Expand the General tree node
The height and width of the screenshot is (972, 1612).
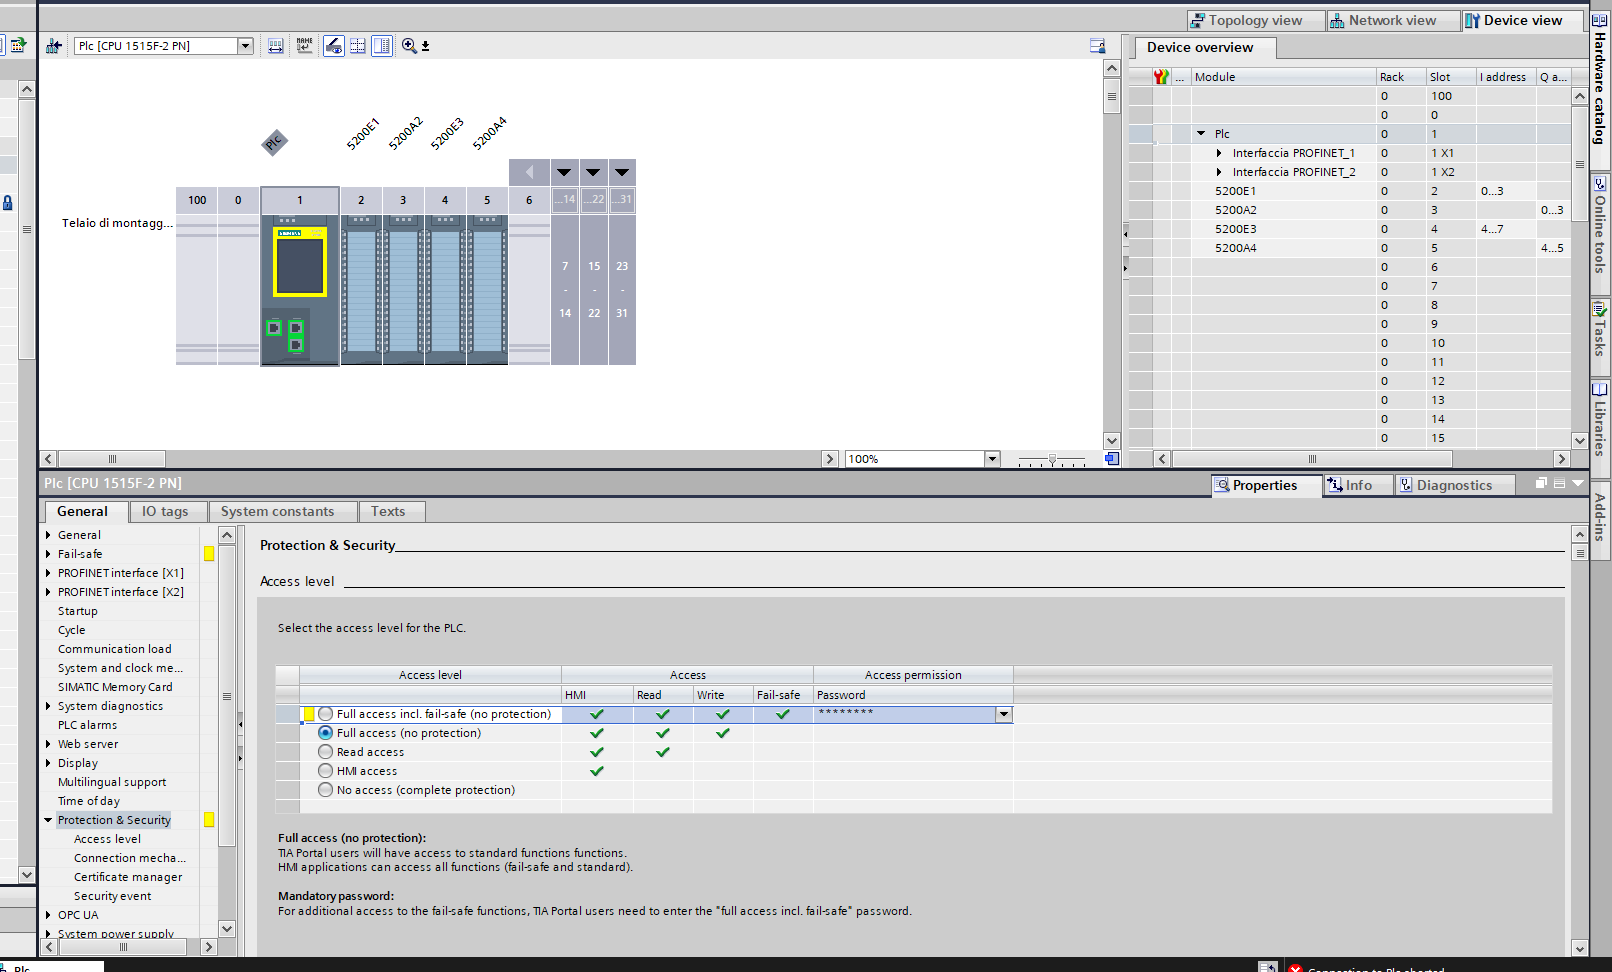[48, 535]
